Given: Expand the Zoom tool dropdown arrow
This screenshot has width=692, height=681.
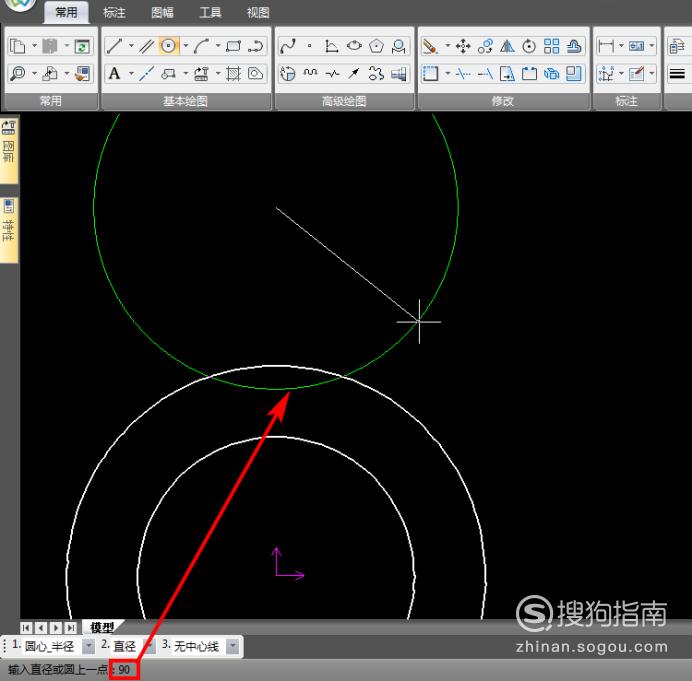Looking at the screenshot, I should point(34,73).
